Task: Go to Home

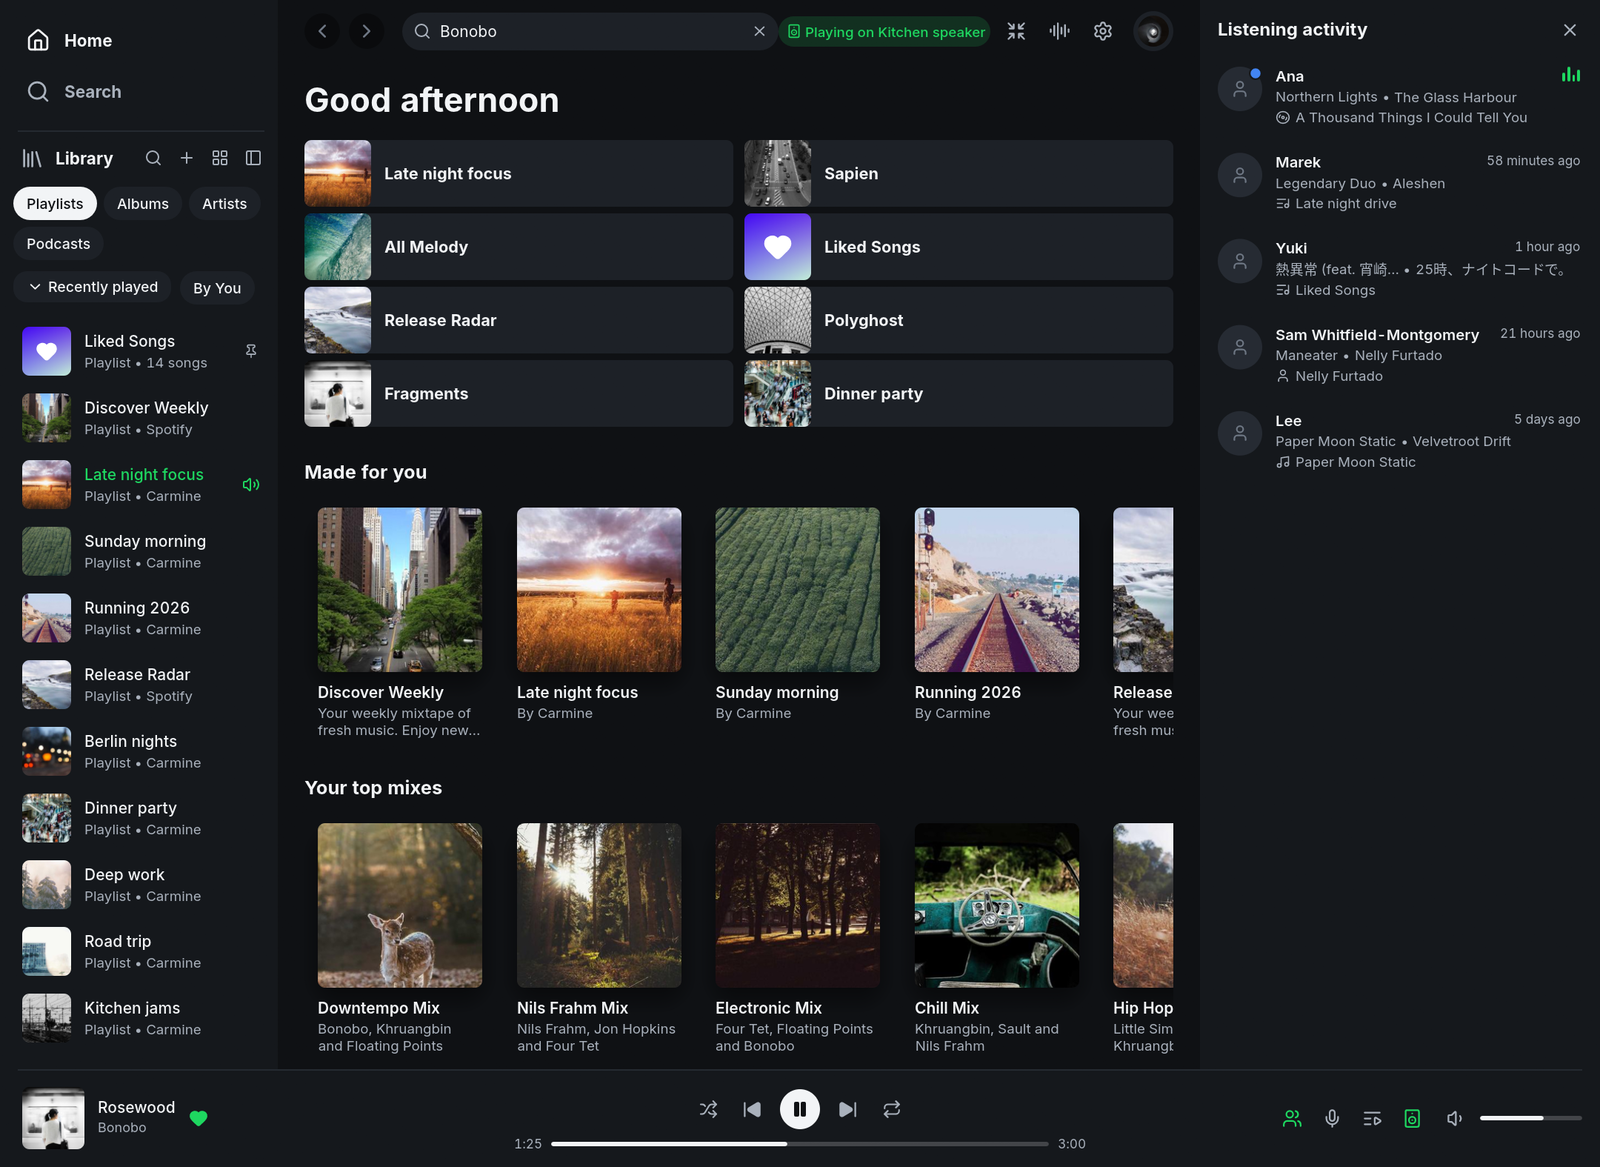Action: pos(69,40)
